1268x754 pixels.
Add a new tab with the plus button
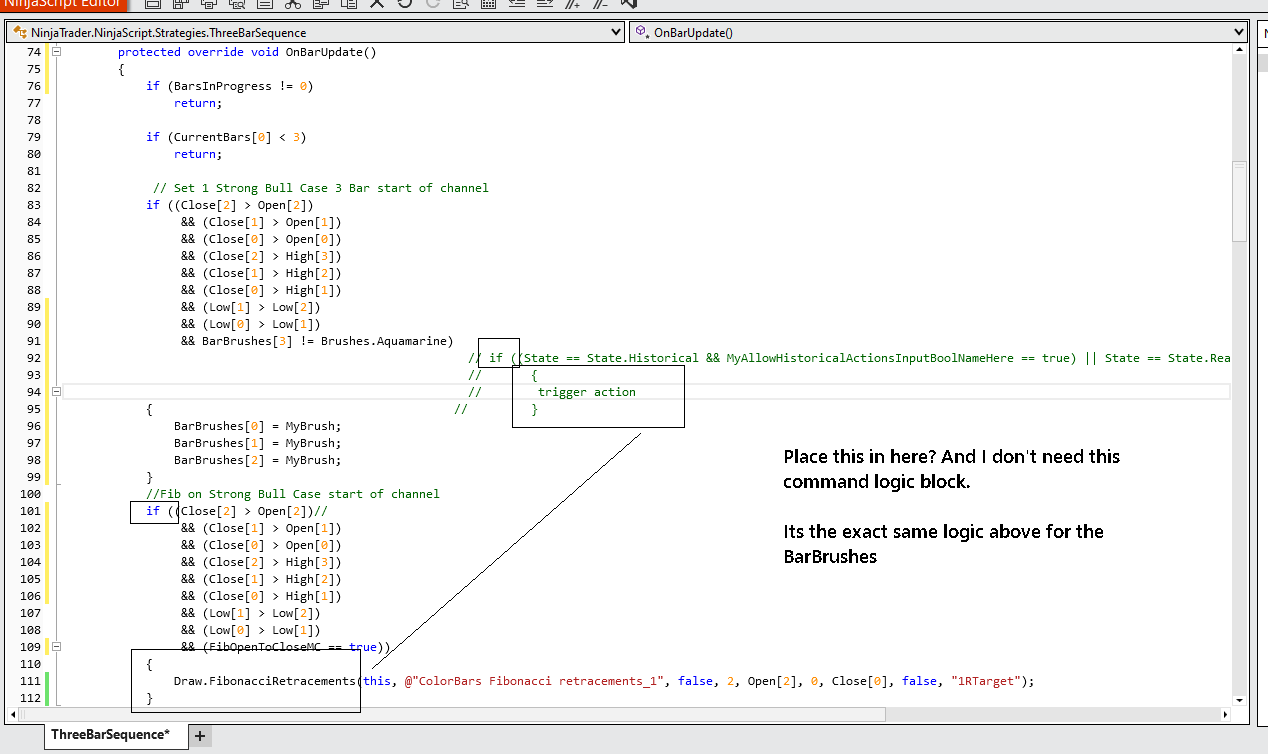coord(200,736)
